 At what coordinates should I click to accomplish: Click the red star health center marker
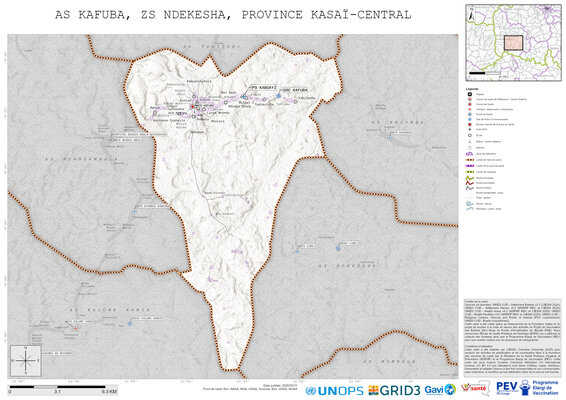(x=193, y=106)
